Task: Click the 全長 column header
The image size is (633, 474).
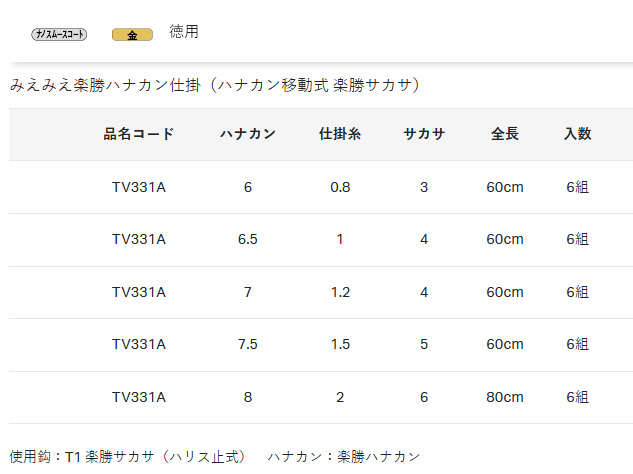Action: [505, 134]
